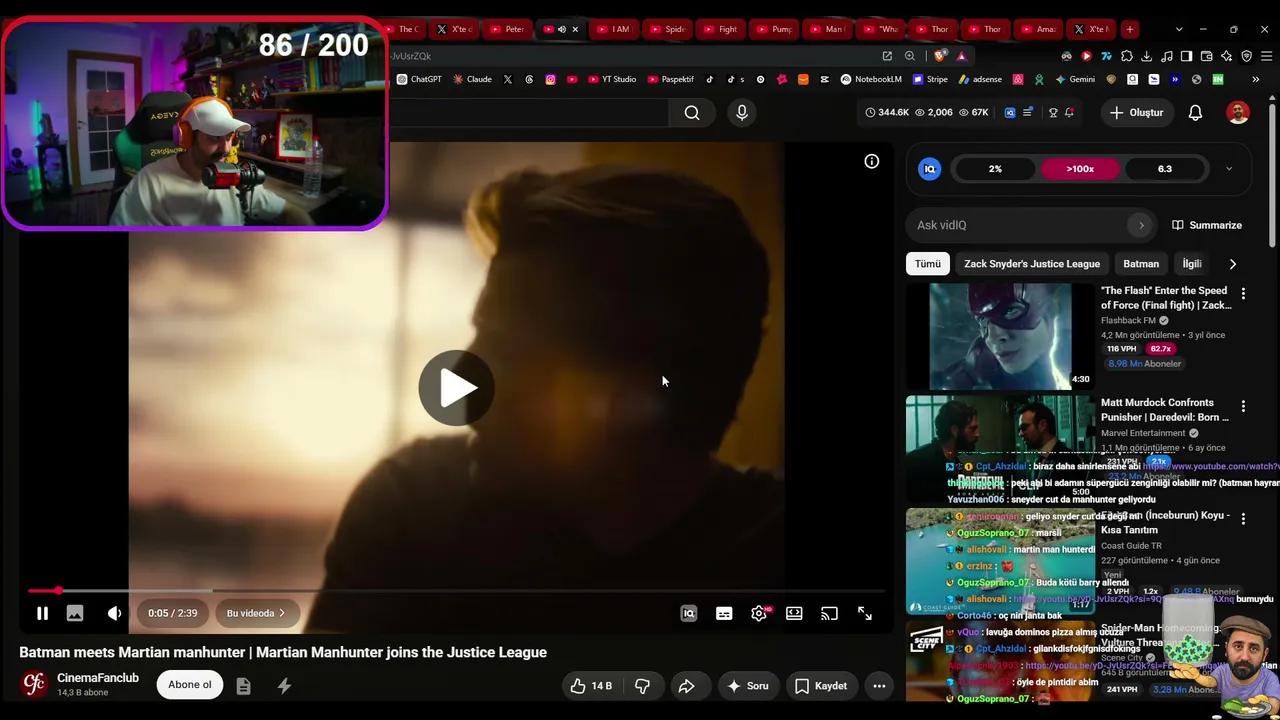Open the account avatar menu
This screenshot has width=1280, height=720.
click(1238, 113)
